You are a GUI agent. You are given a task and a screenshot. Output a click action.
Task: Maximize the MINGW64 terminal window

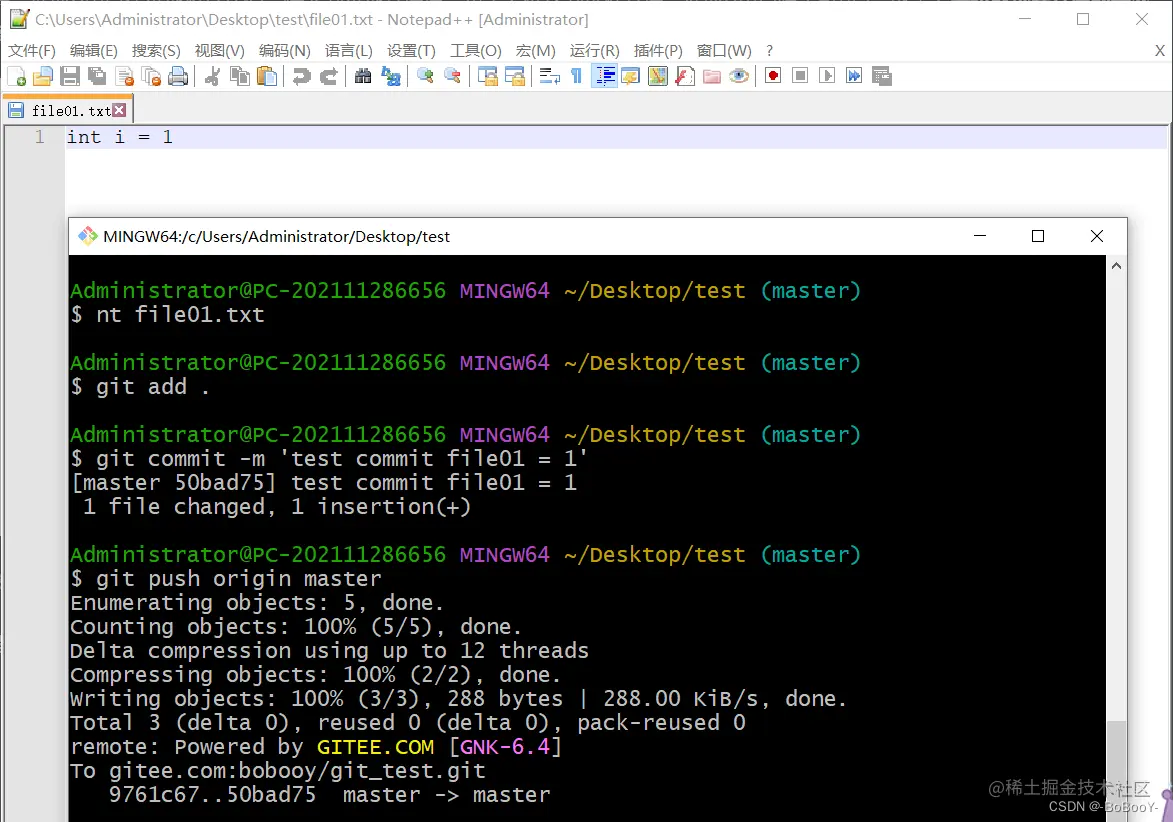[1038, 236]
